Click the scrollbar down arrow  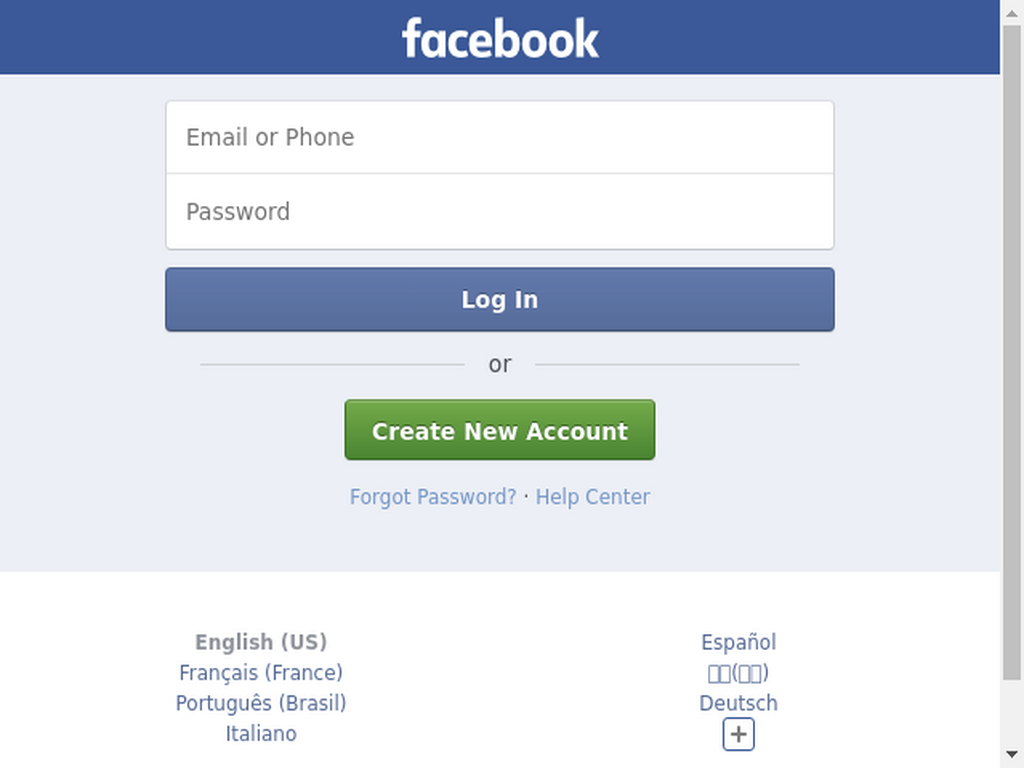(1012, 756)
